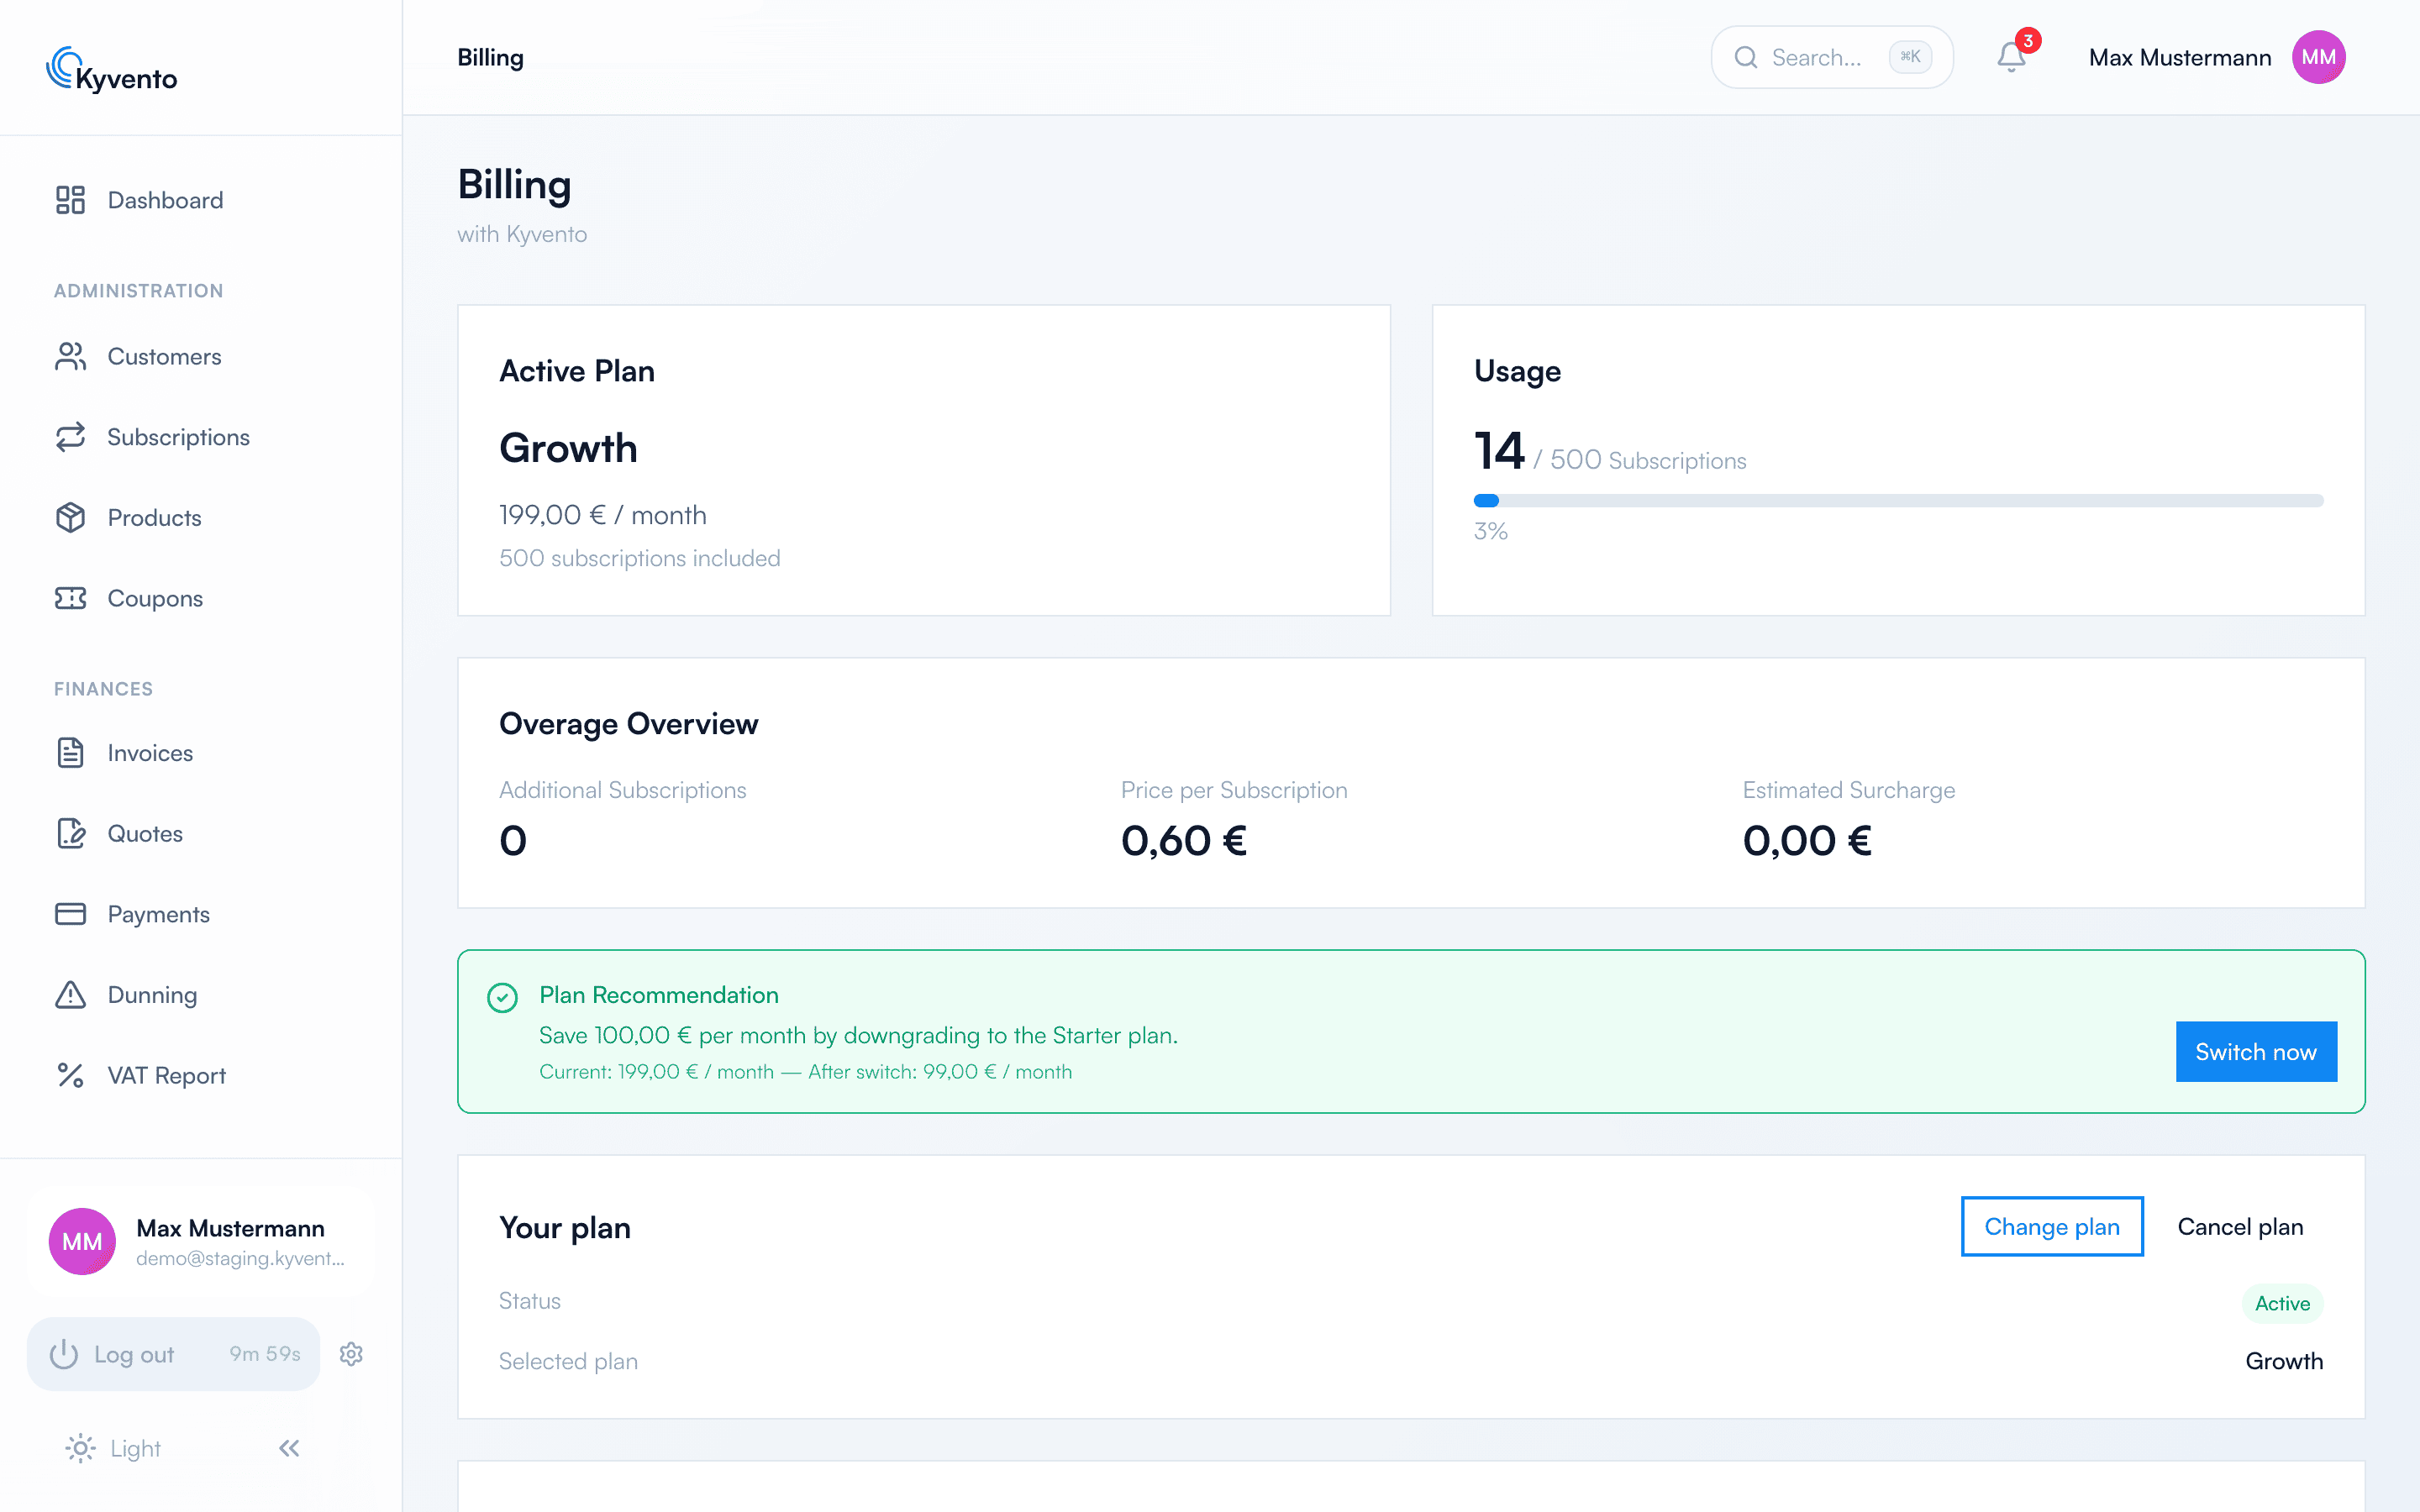Click '0,60 €' price per subscription
Viewport: 2420px width, 1512px height.
click(x=1184, y=841)
